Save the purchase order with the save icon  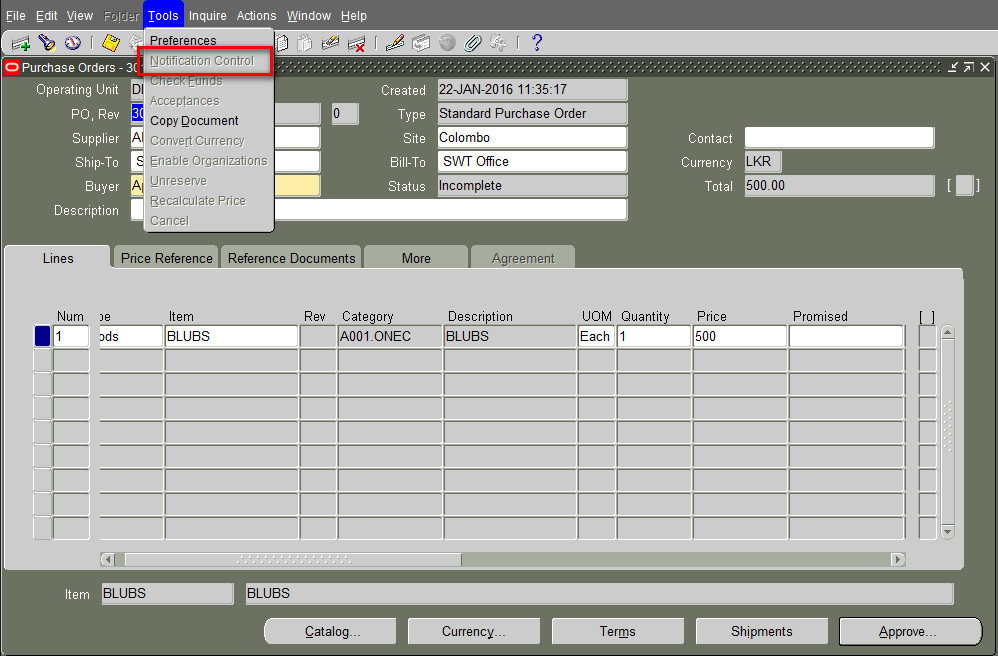click(x=109, y=43)
